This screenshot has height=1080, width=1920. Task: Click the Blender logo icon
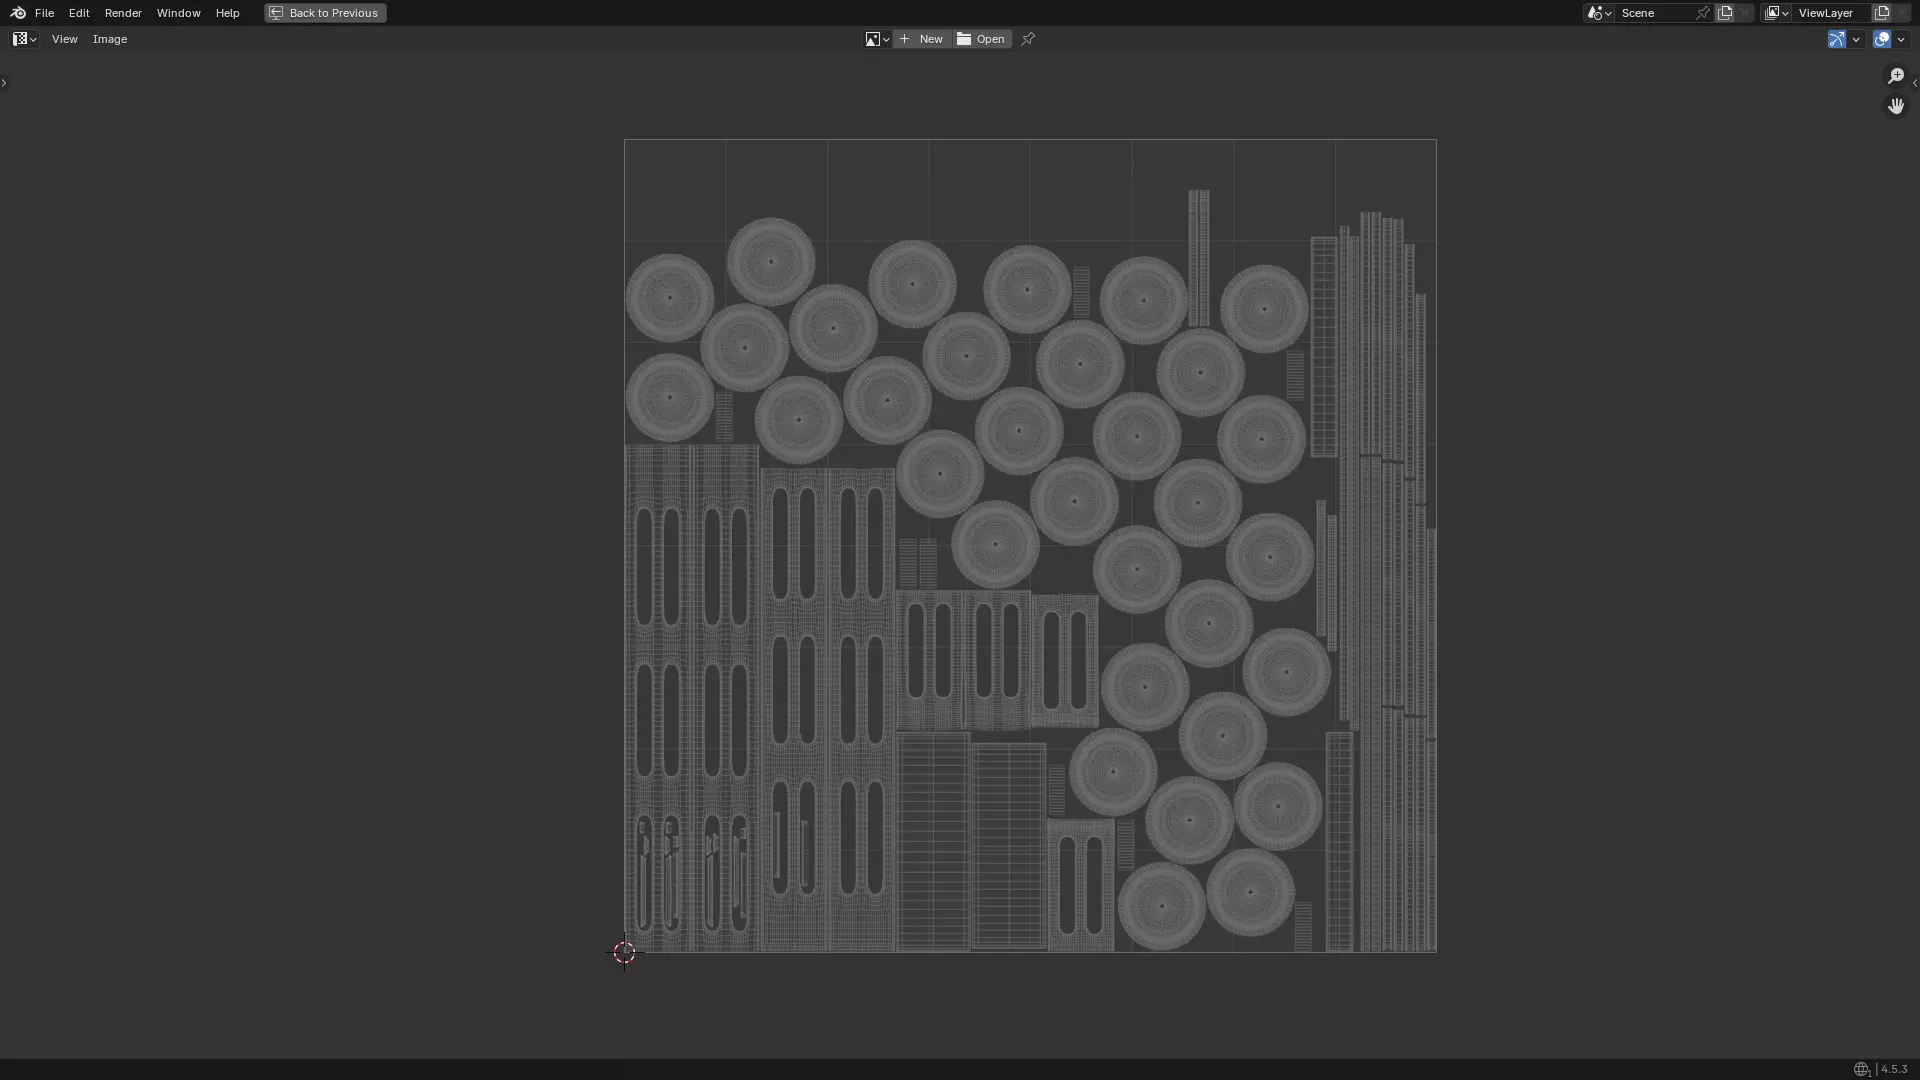click(17, 13)
